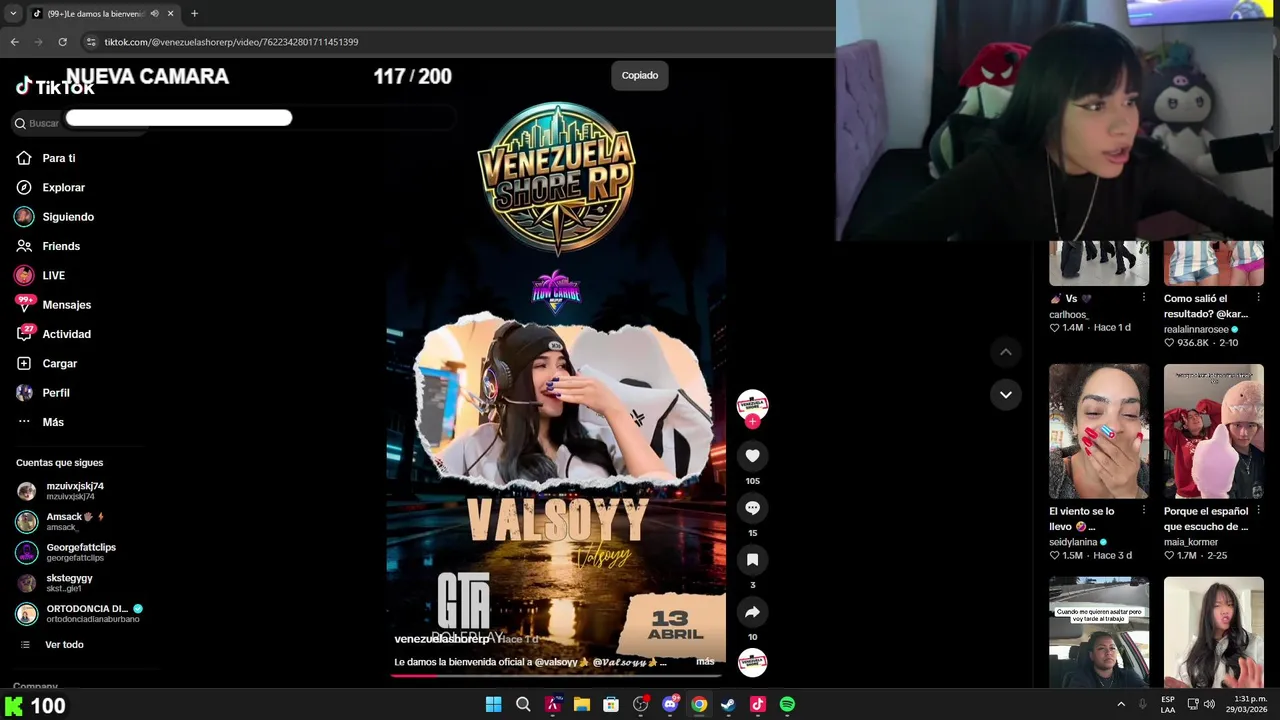Show hidden system tray icons
Screen dimensions: 1280x720
(1120, 704)
